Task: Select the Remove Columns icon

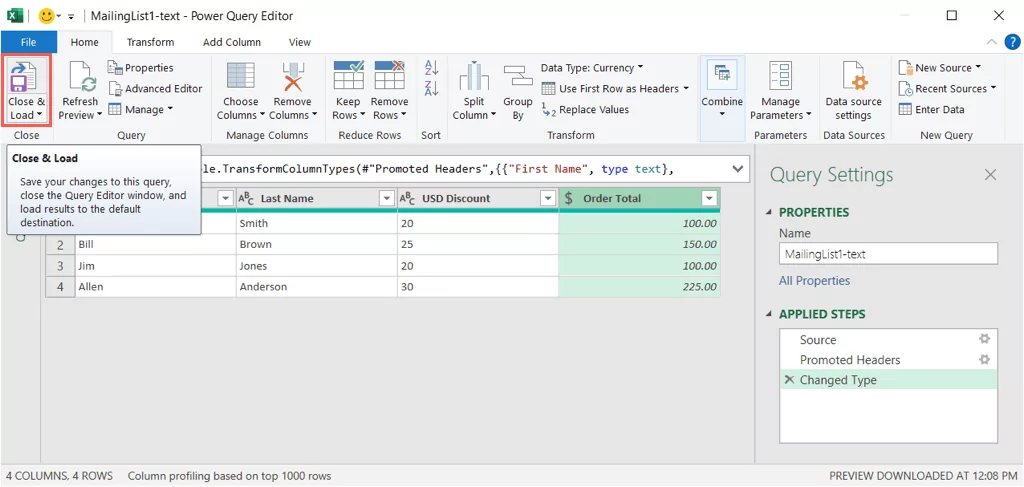Action: (x=292, y=78)
